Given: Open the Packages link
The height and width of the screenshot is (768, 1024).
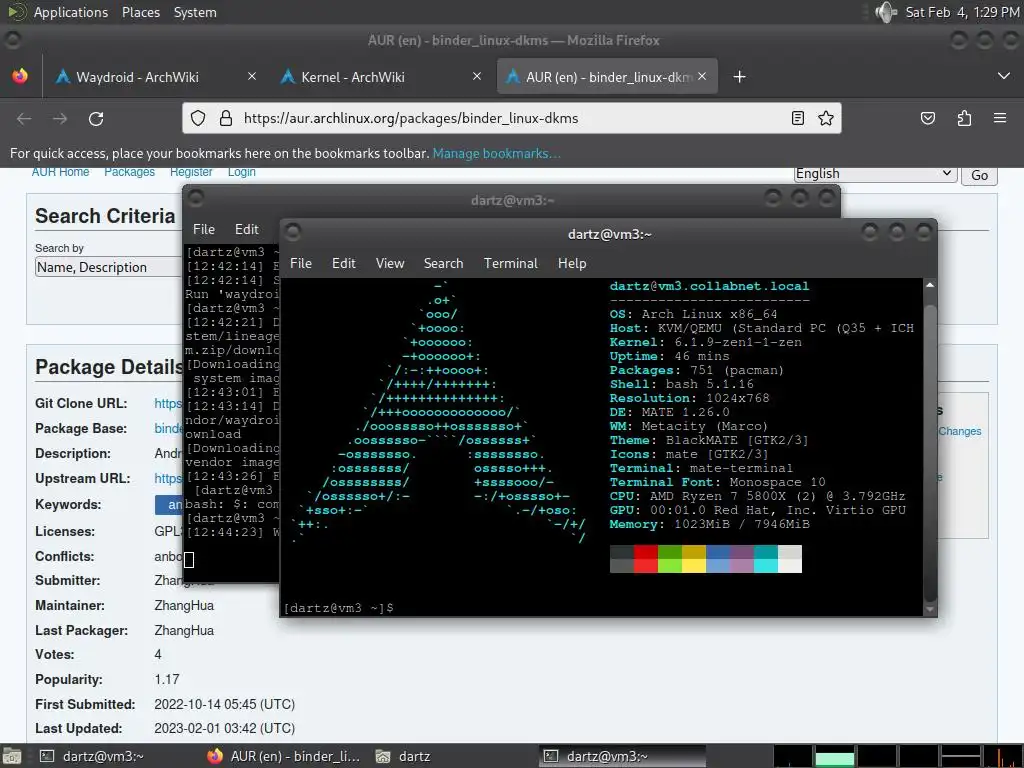Looking at the screenshot, I should (x=129, y=172).
